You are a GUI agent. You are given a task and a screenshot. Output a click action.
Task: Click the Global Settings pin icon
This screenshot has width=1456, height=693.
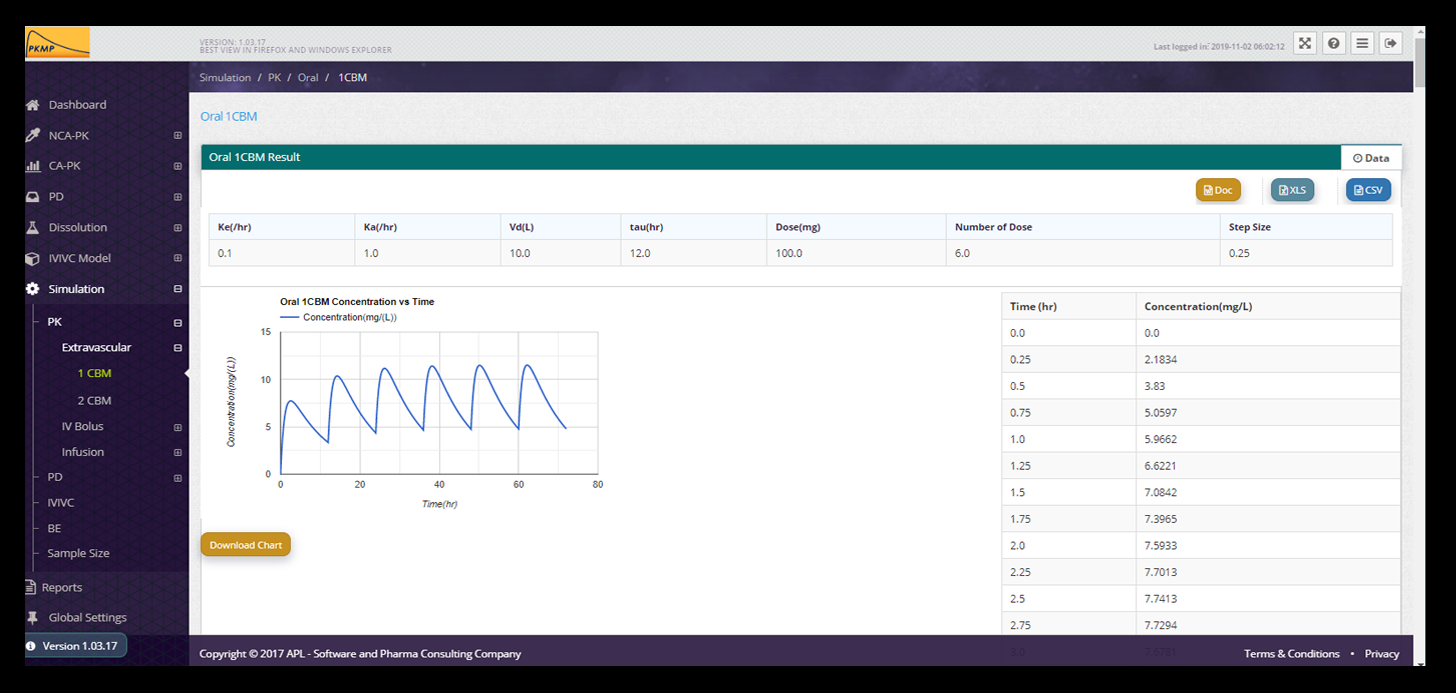click(33, 617)
